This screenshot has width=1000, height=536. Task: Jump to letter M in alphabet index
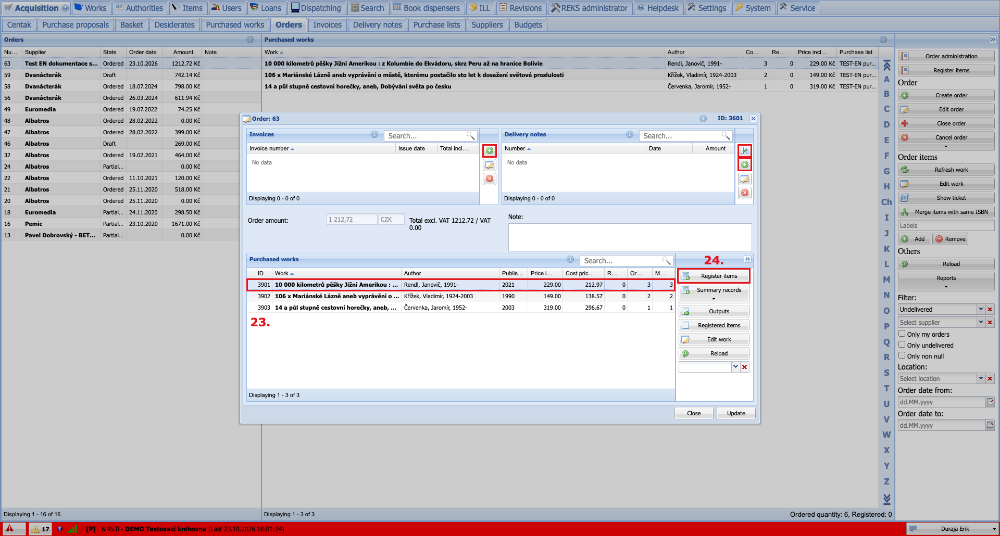pyautogui.click(x=886, y=279)
